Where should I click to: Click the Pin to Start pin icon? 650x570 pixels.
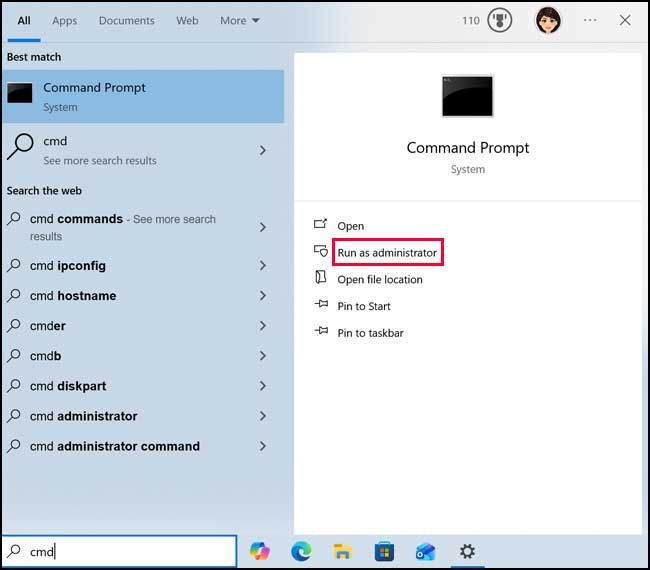(x=321, y=304)
